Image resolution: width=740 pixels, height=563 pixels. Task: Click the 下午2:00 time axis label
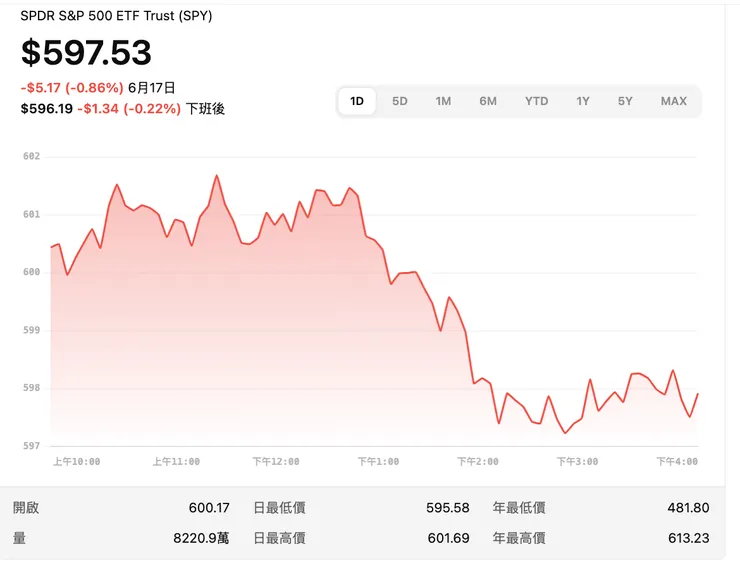(x=477, y=462)
